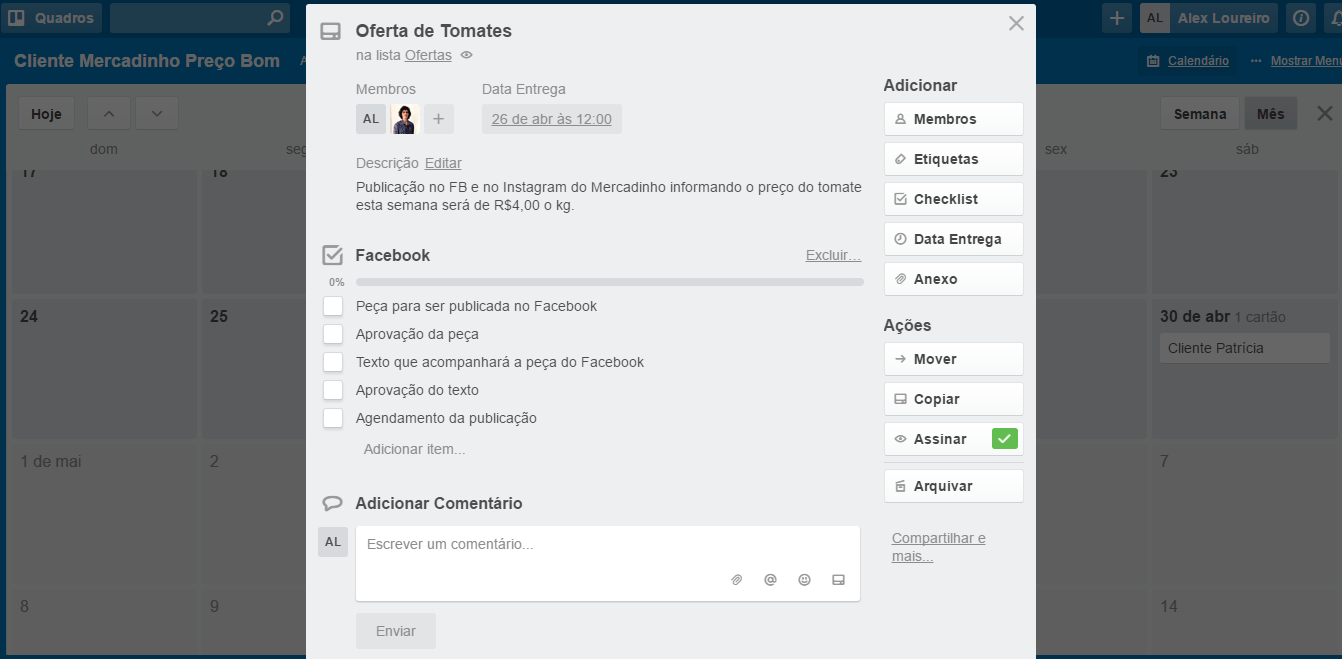Click the plus icon to add a member

(x=438, y=119)
